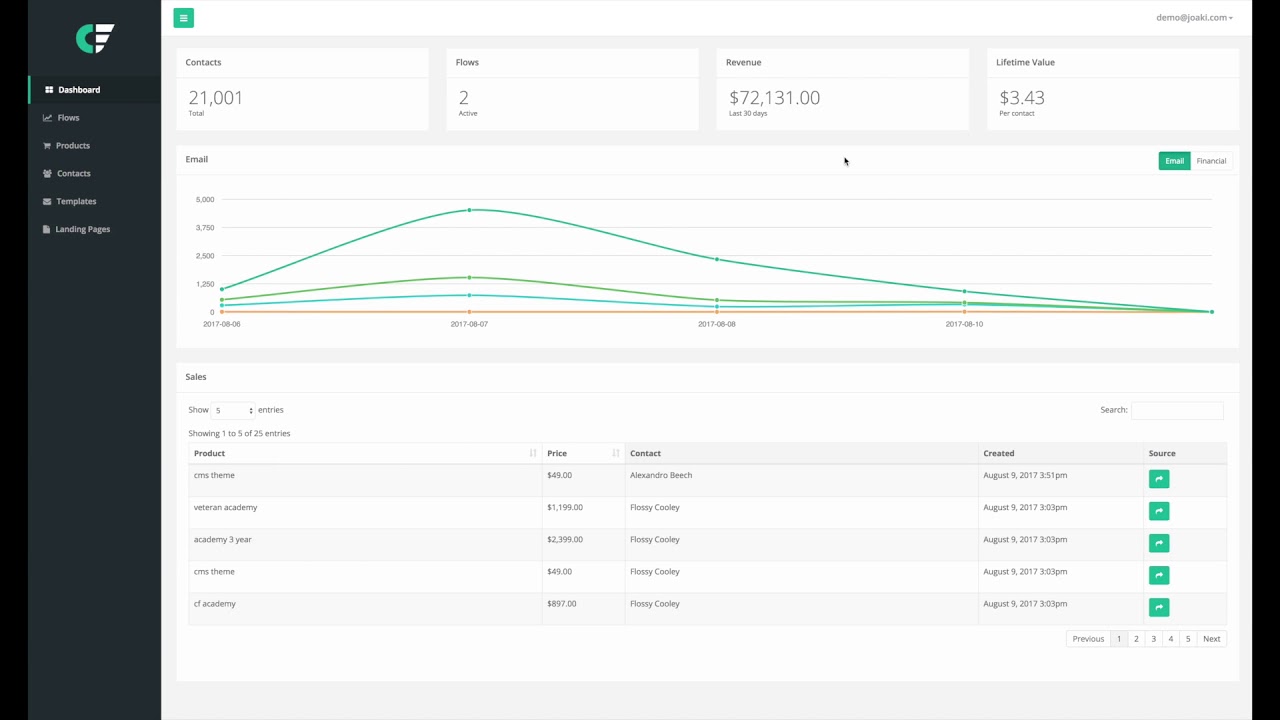Click the Created column header
The image size is (1280, 720).
pyautogui.click(x=1060, y=453)
